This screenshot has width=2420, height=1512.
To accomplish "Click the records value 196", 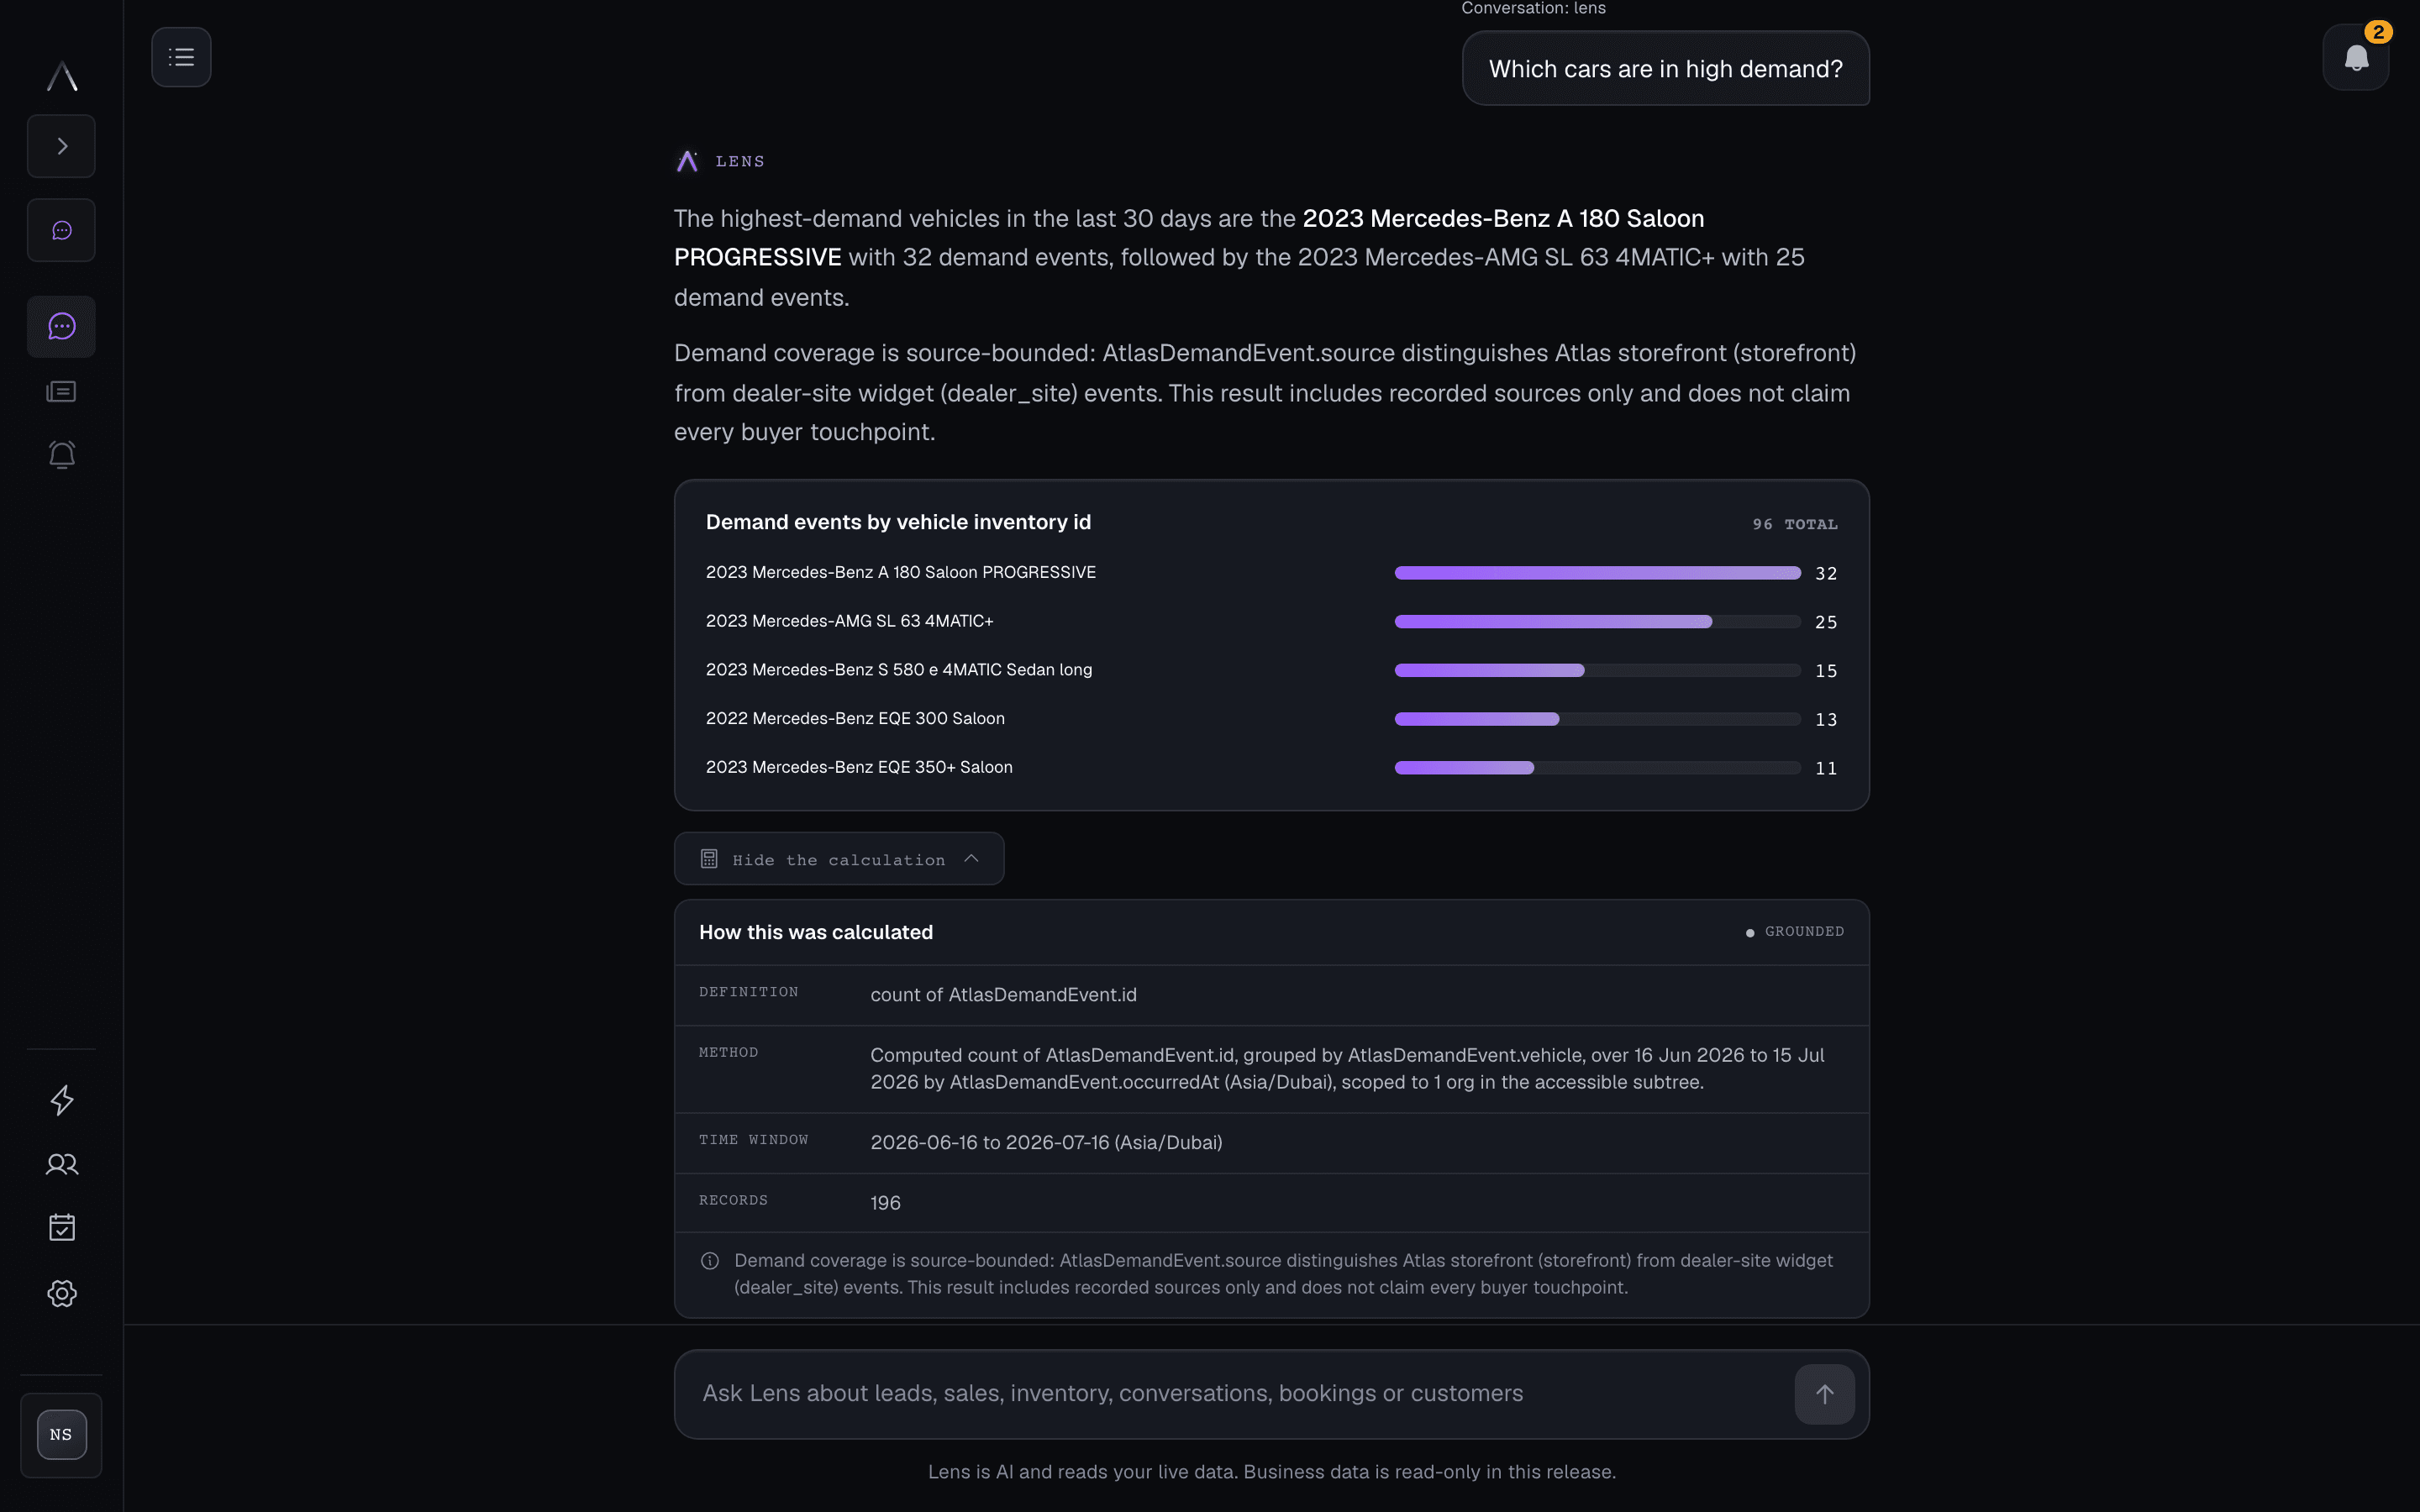I will coord(885,1203).
